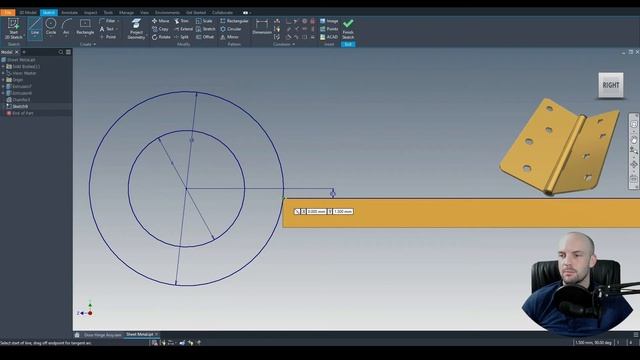Click the RIGHT face of ViewCube
640x360 pixels.
(611, 85)
